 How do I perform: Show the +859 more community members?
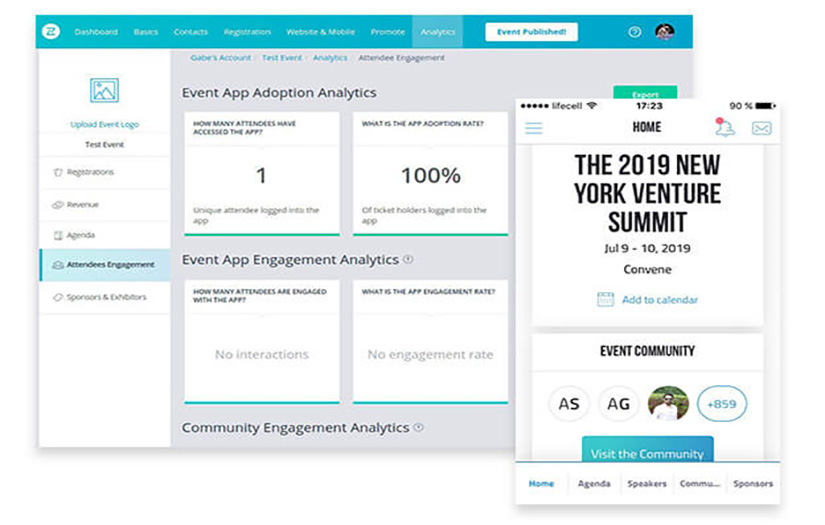pos(721,404)
